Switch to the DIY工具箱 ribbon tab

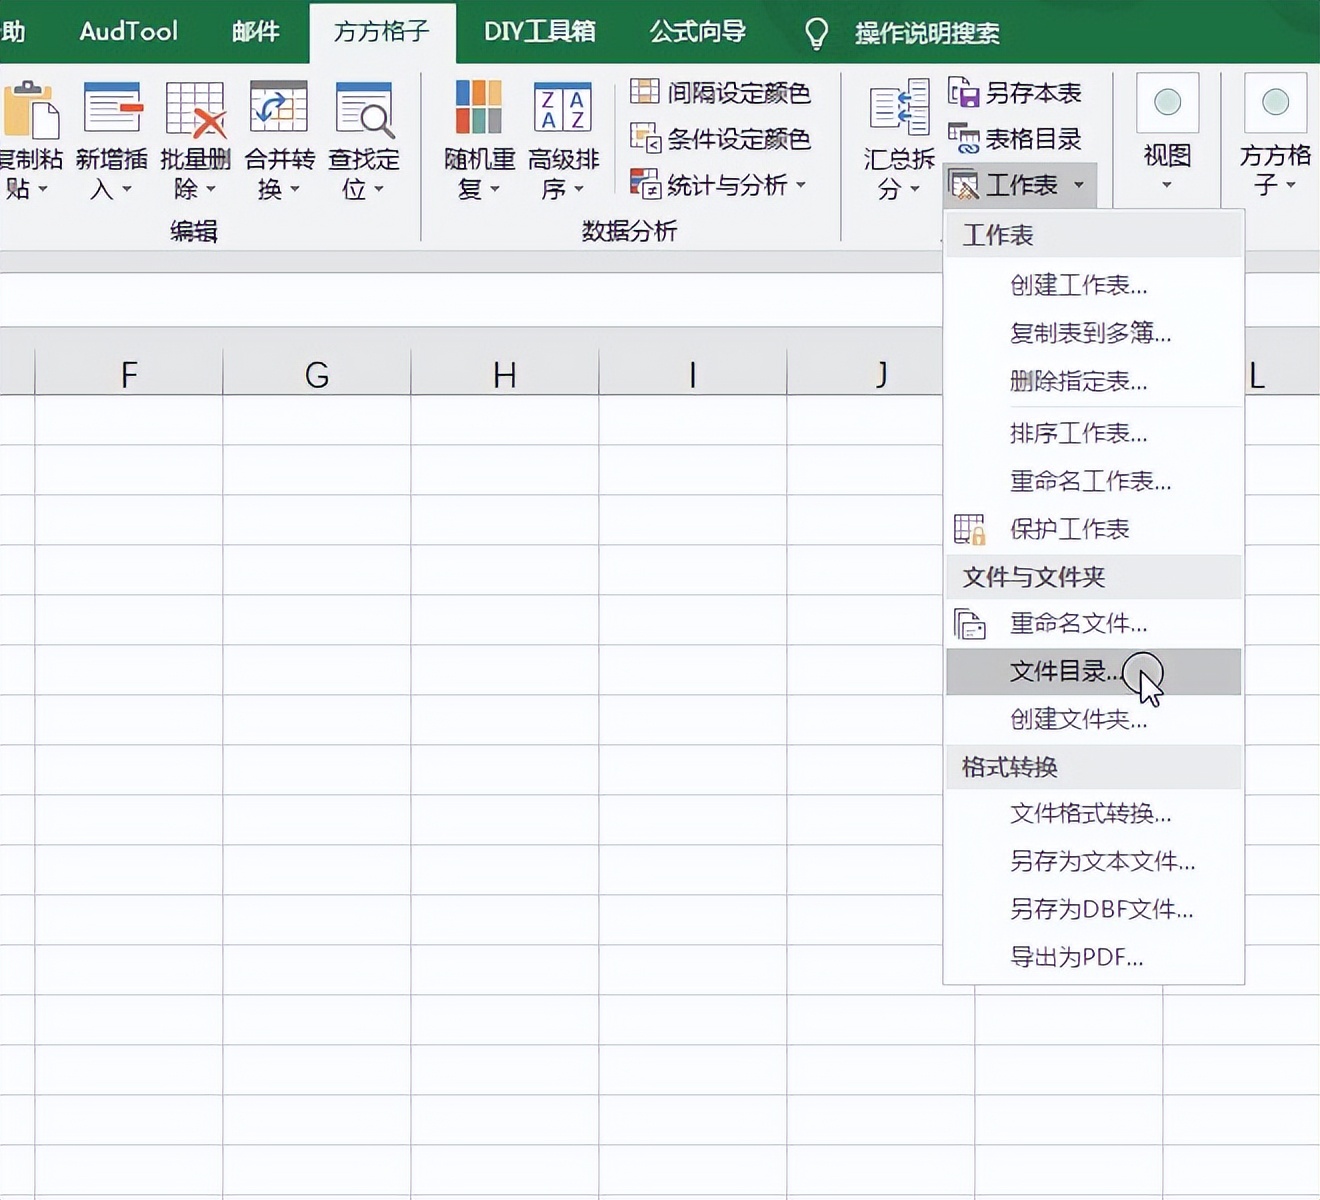538,31
